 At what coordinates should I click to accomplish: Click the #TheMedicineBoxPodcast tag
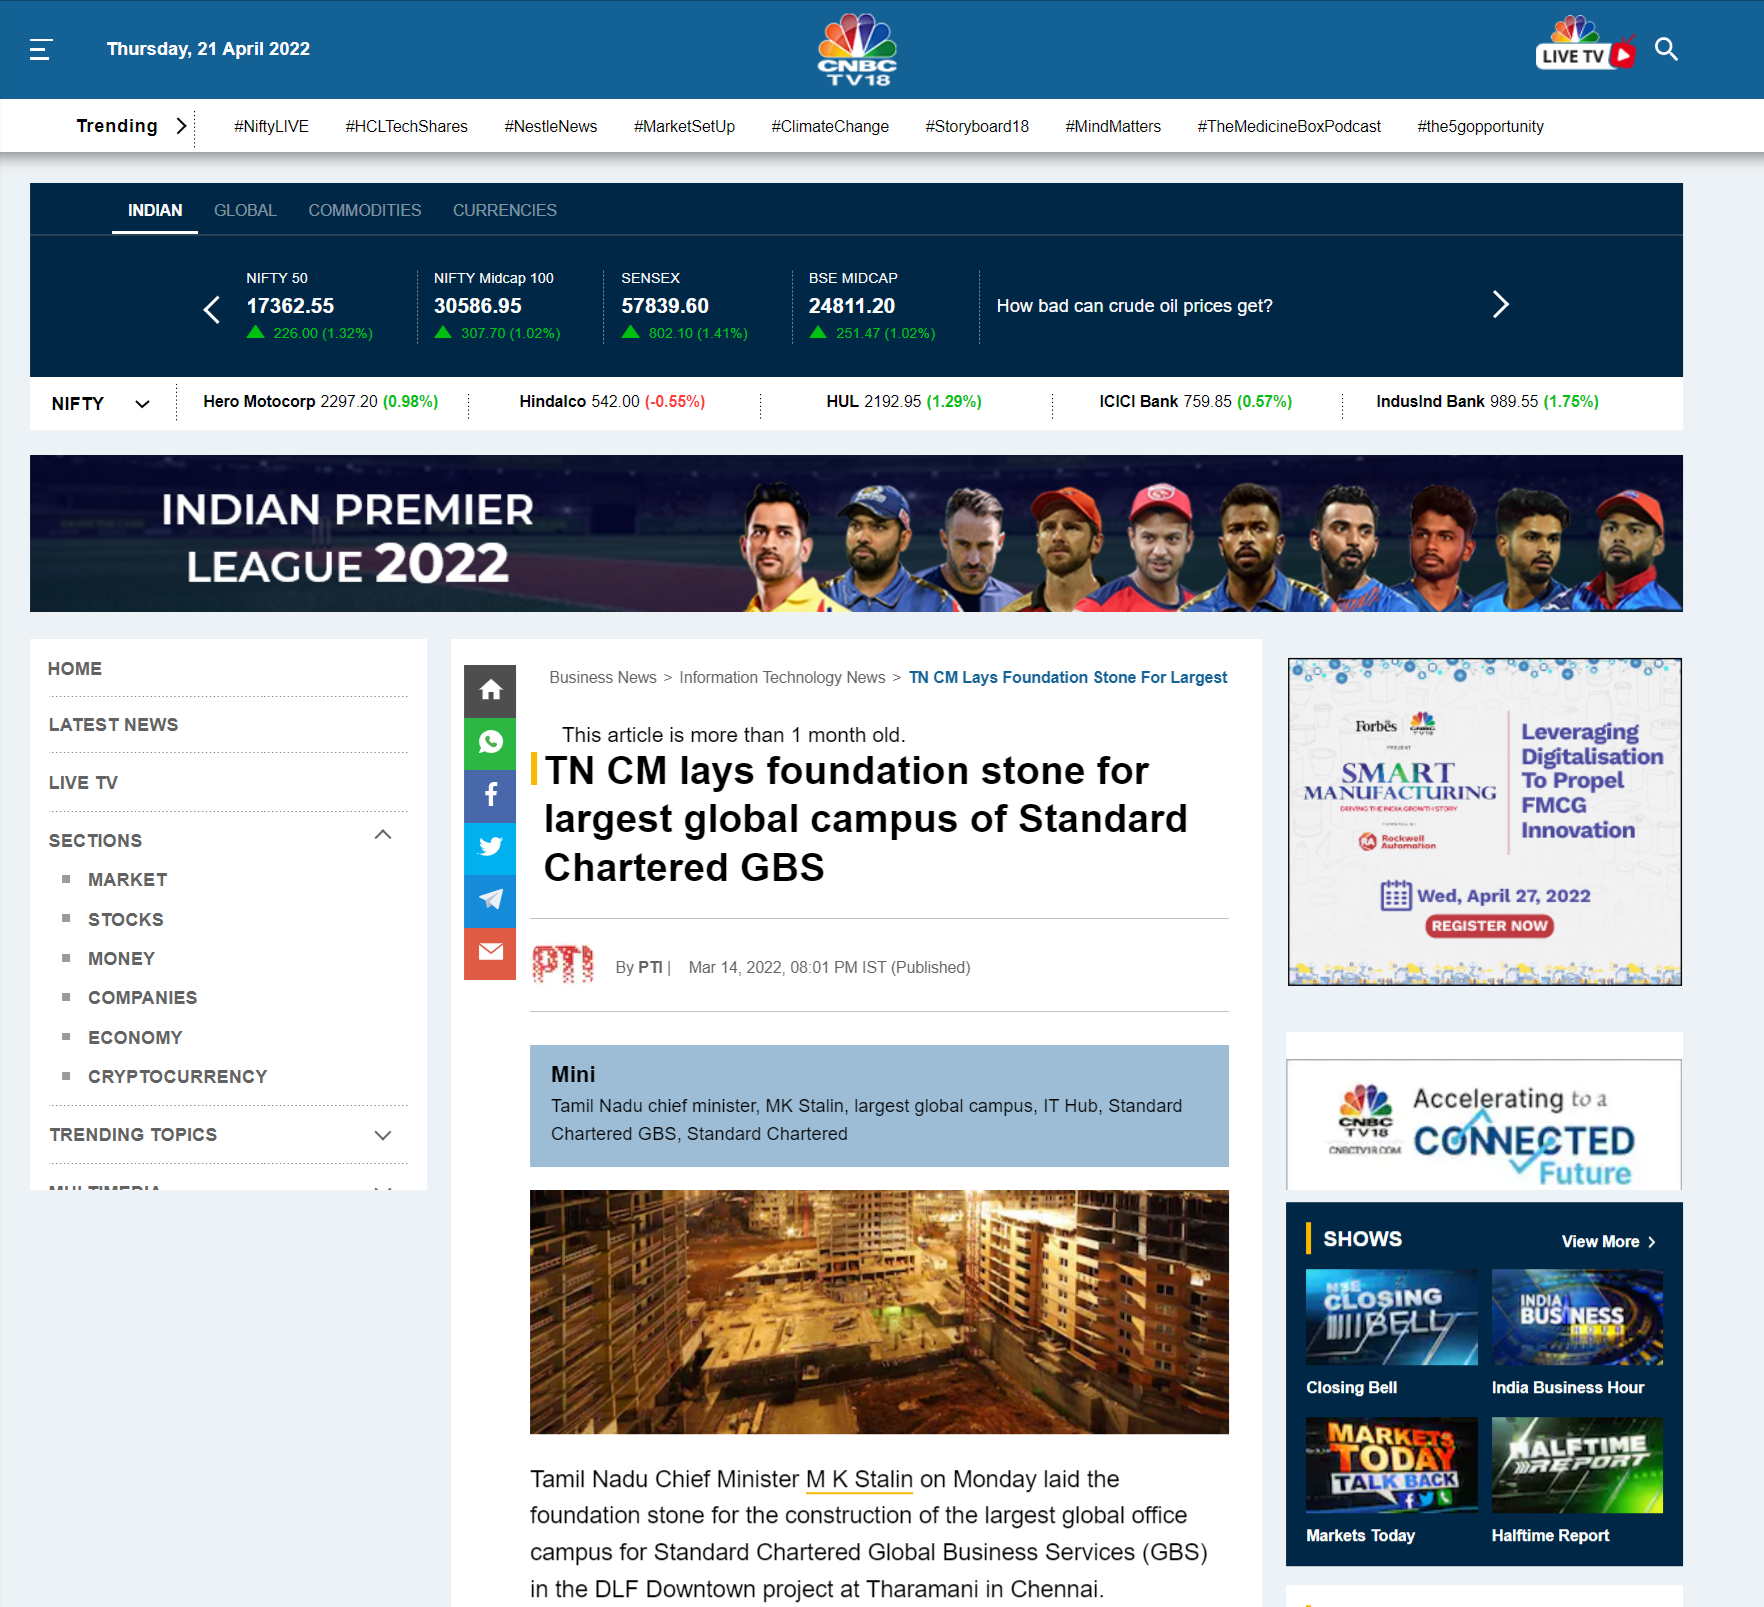1289,127
